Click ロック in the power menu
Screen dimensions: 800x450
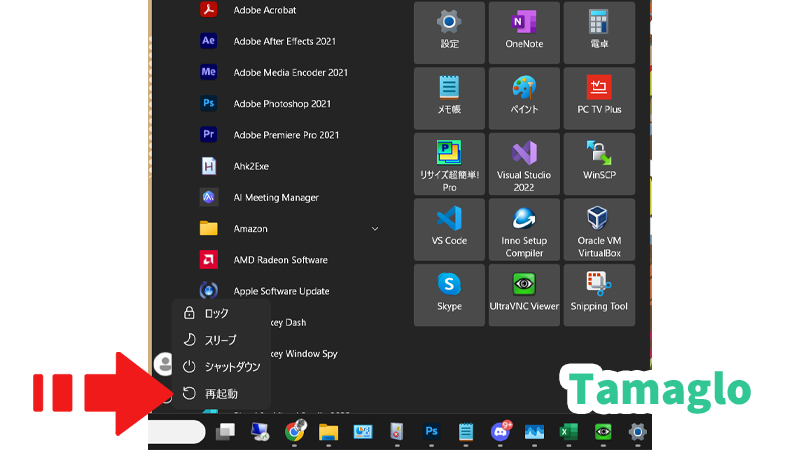tap(216, 313)
